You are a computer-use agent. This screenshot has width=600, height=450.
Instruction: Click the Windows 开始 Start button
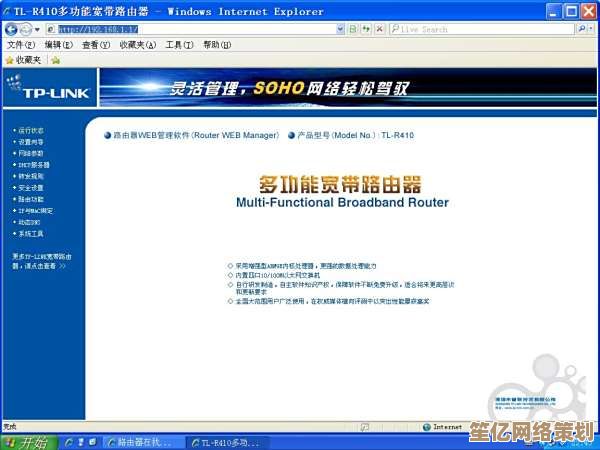(29, 443)
